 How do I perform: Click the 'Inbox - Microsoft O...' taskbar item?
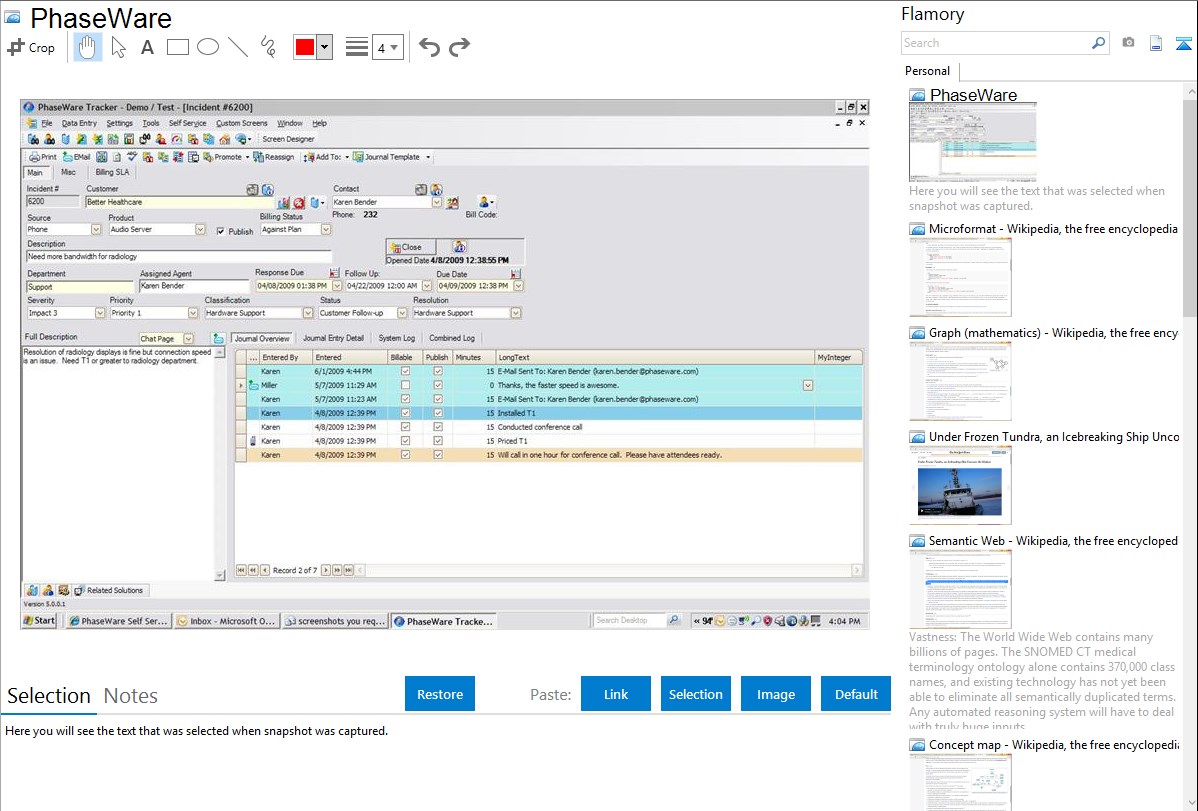(225, 621)
